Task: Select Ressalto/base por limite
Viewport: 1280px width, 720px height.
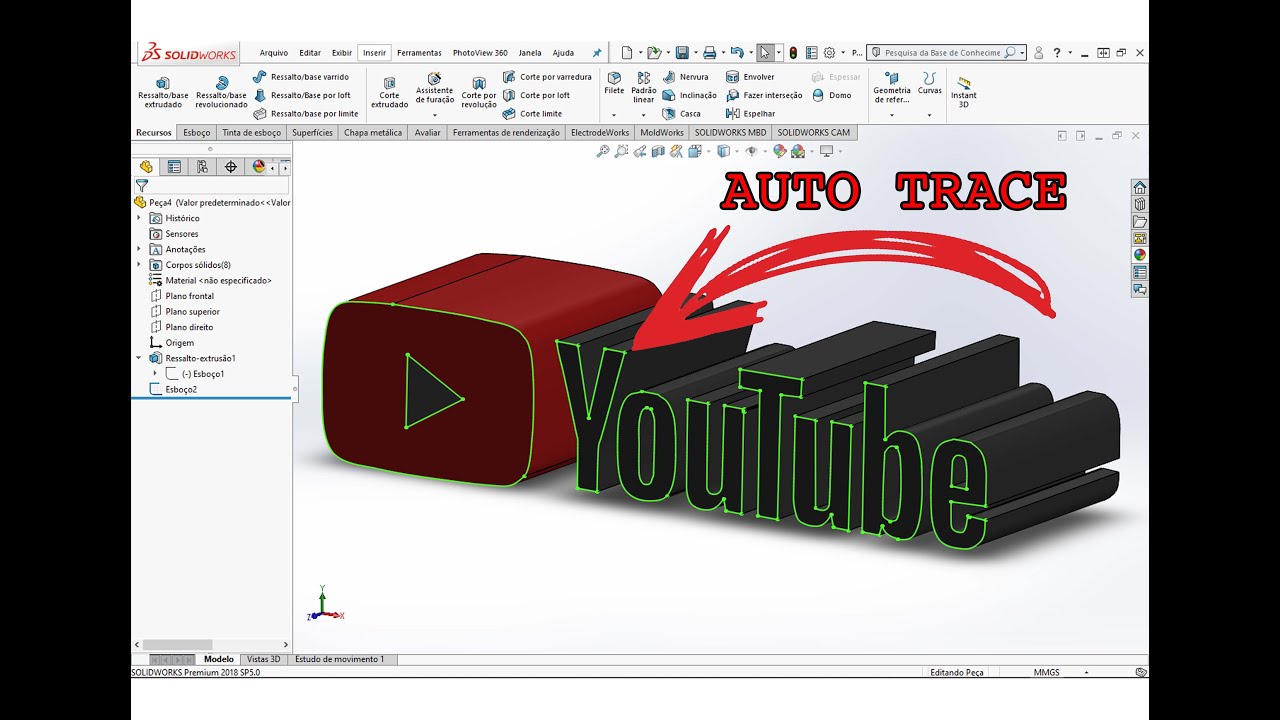Action: pyautogui.click(x=306, y=114)
